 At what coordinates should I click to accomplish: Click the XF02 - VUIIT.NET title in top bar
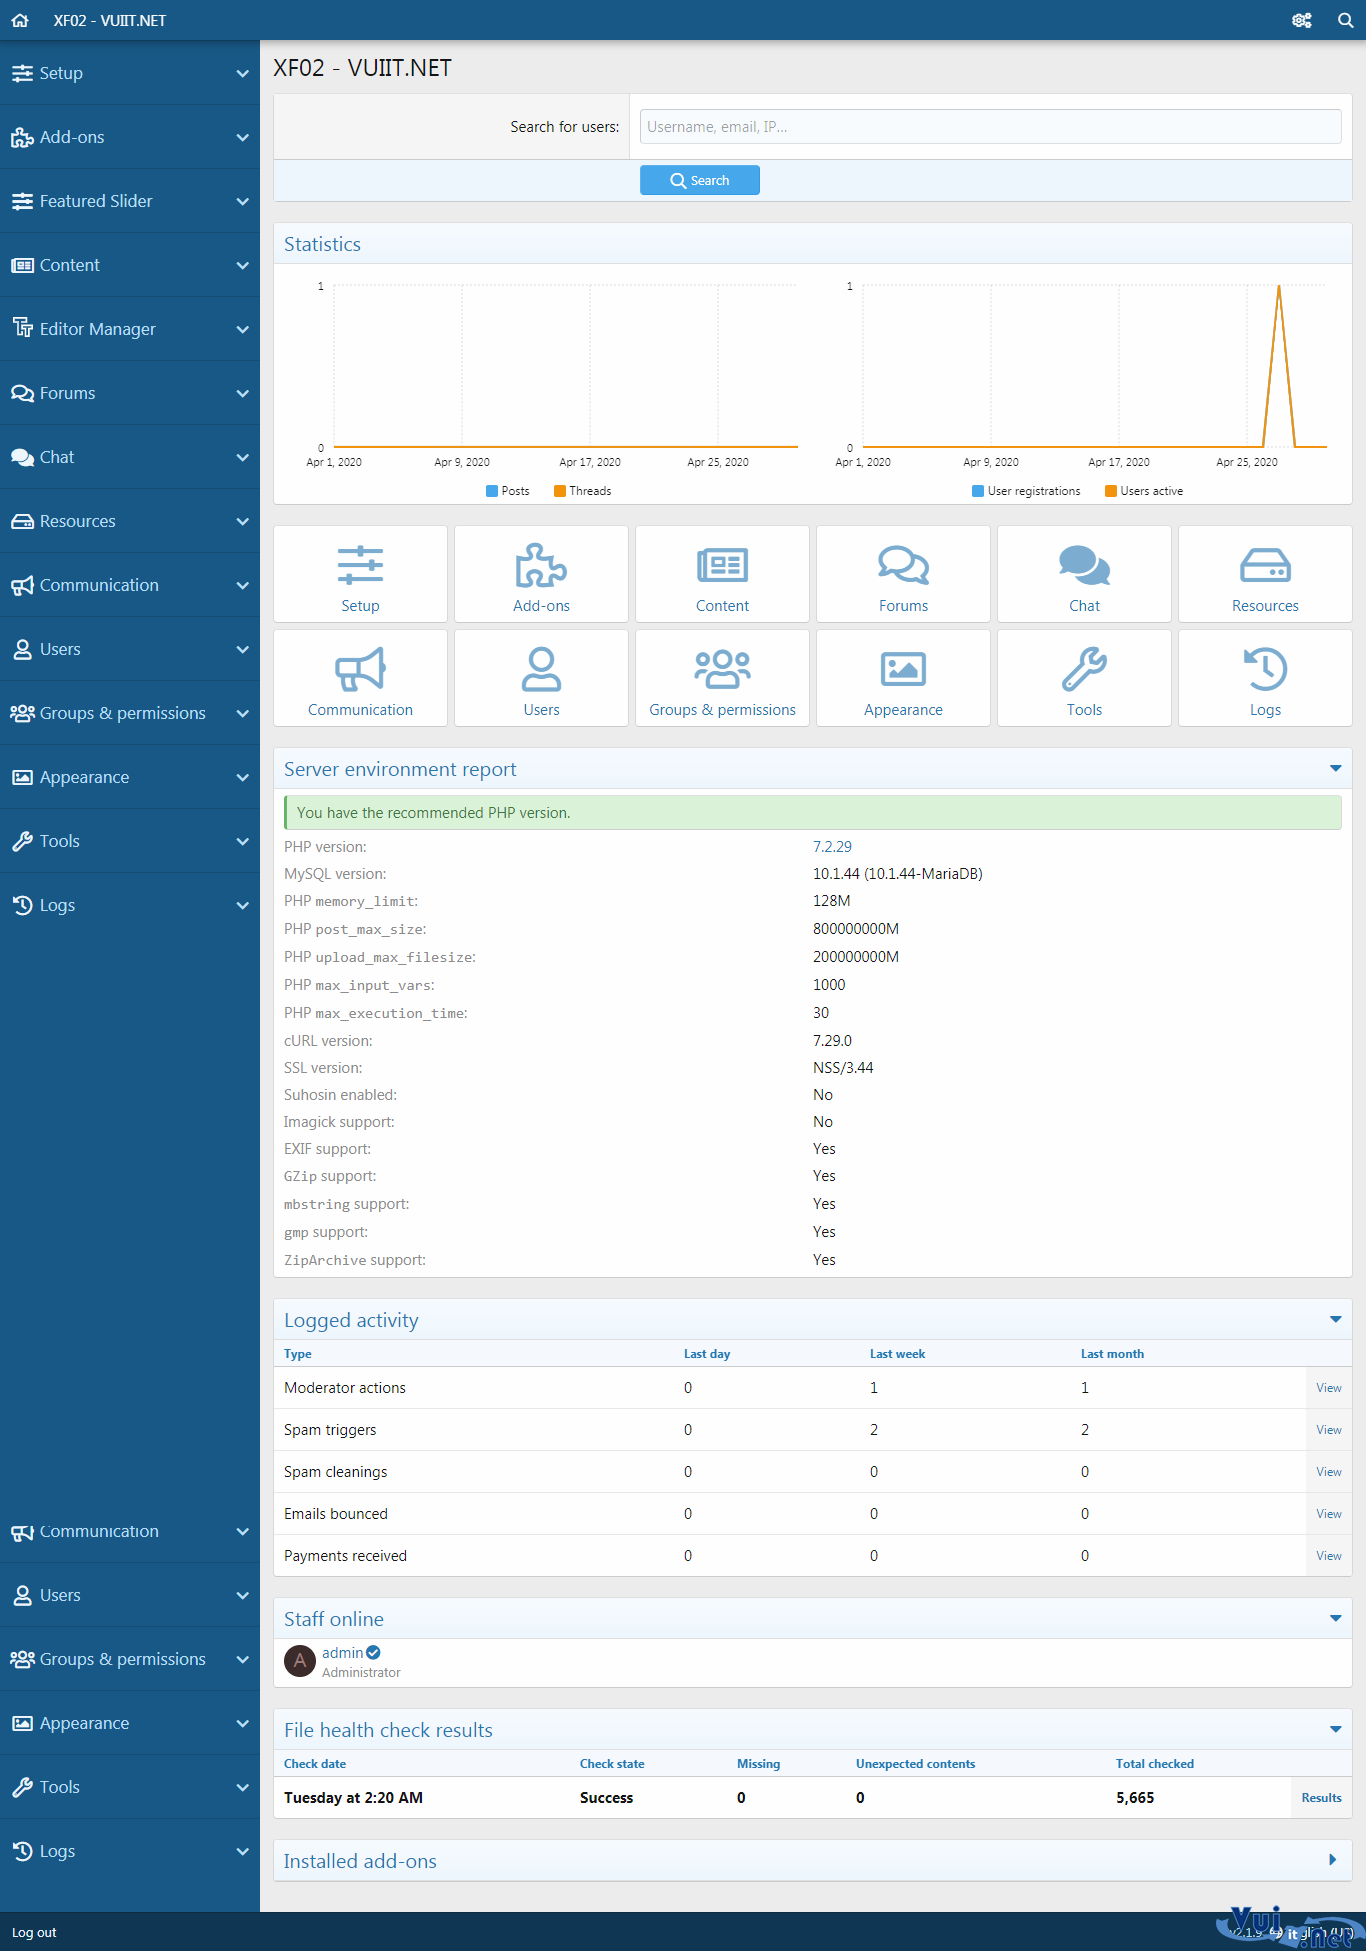110,20
